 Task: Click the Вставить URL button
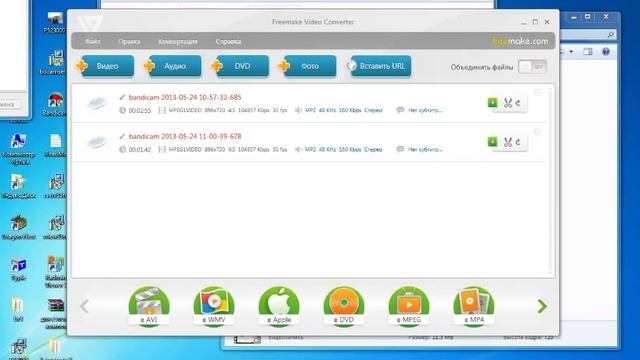(380, 66)
